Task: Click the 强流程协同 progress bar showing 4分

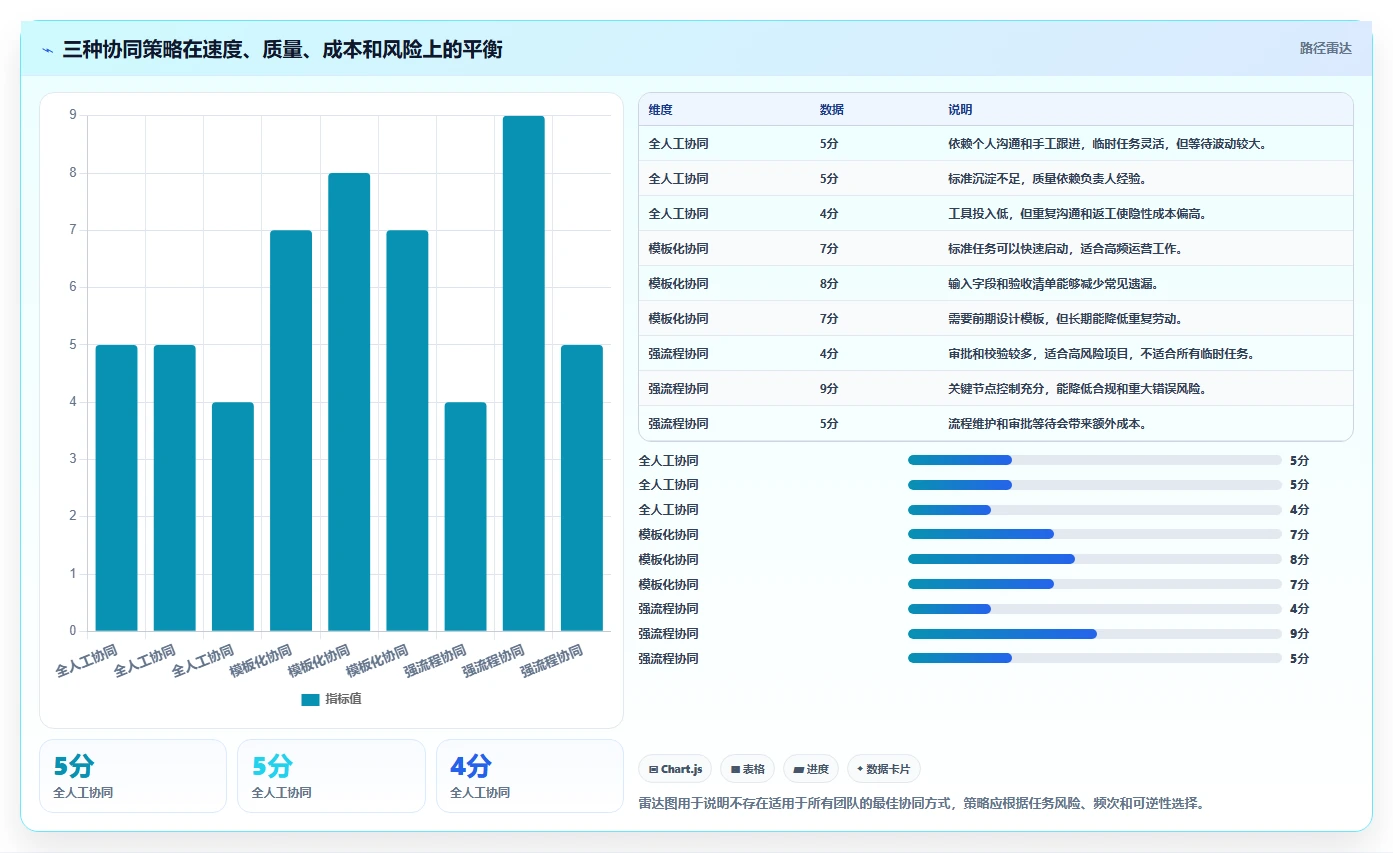Action: [1095, 609]
